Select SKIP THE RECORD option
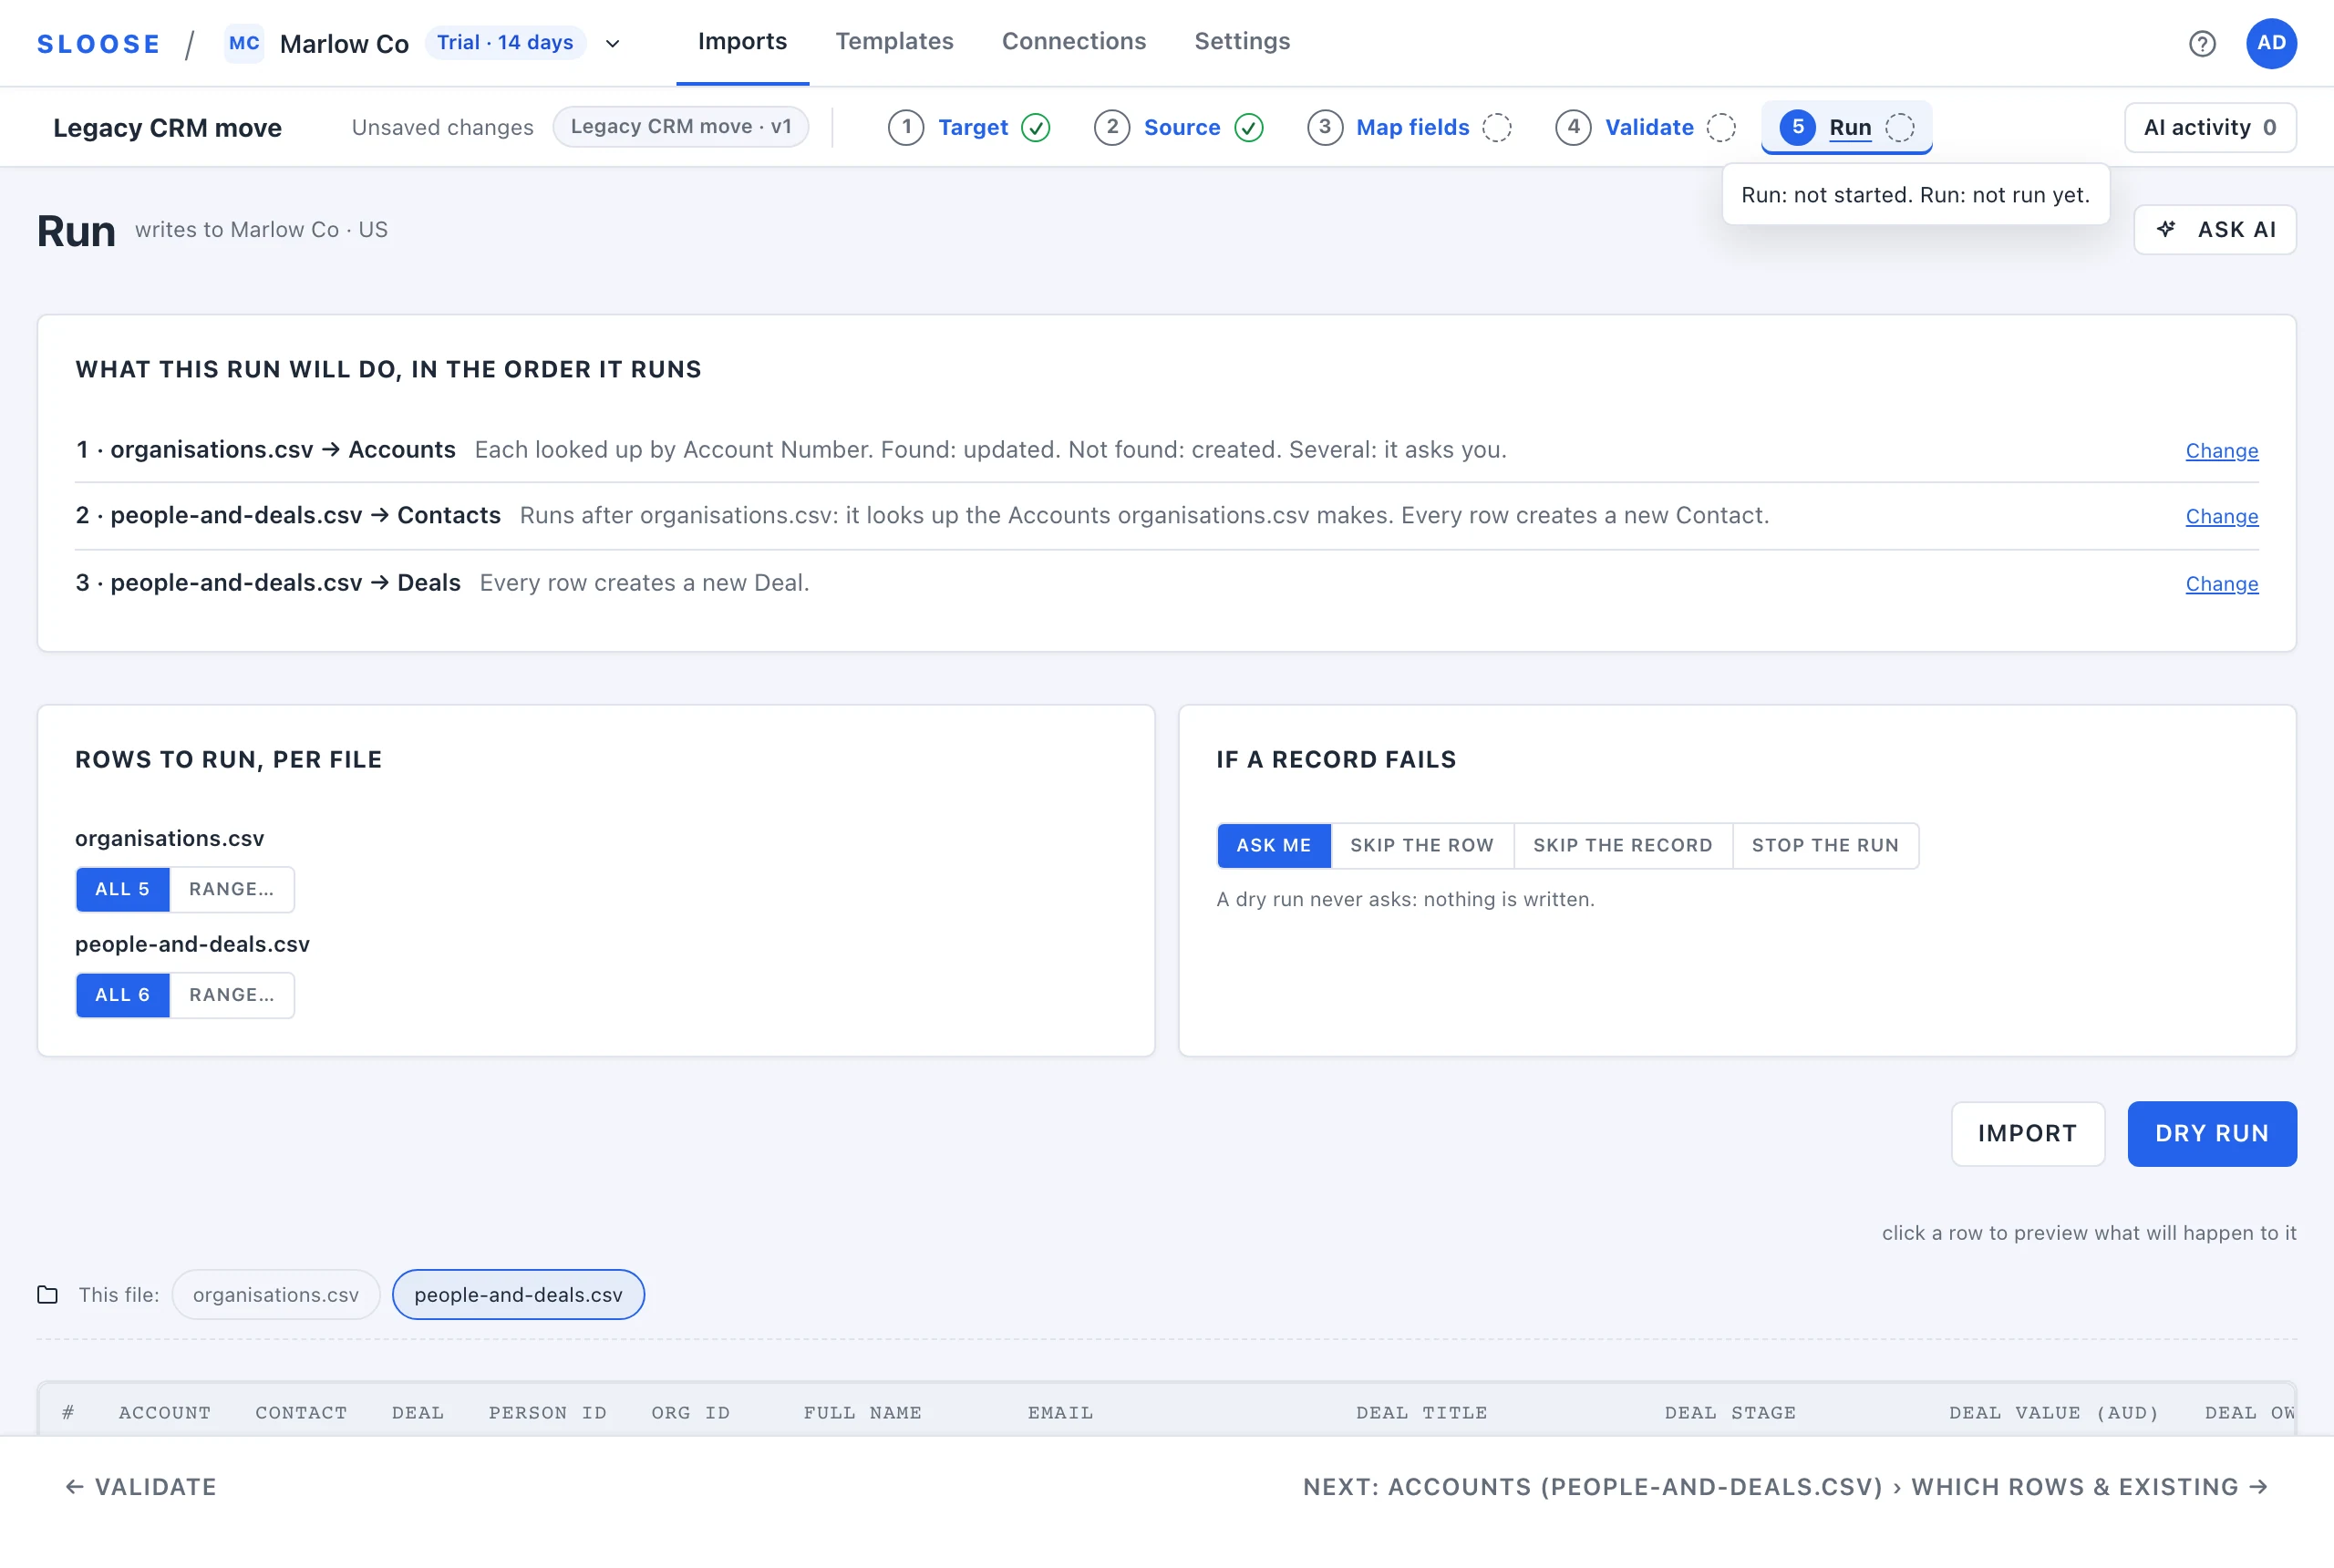Viewport: 2334px width, 1568px height. 1623,845
